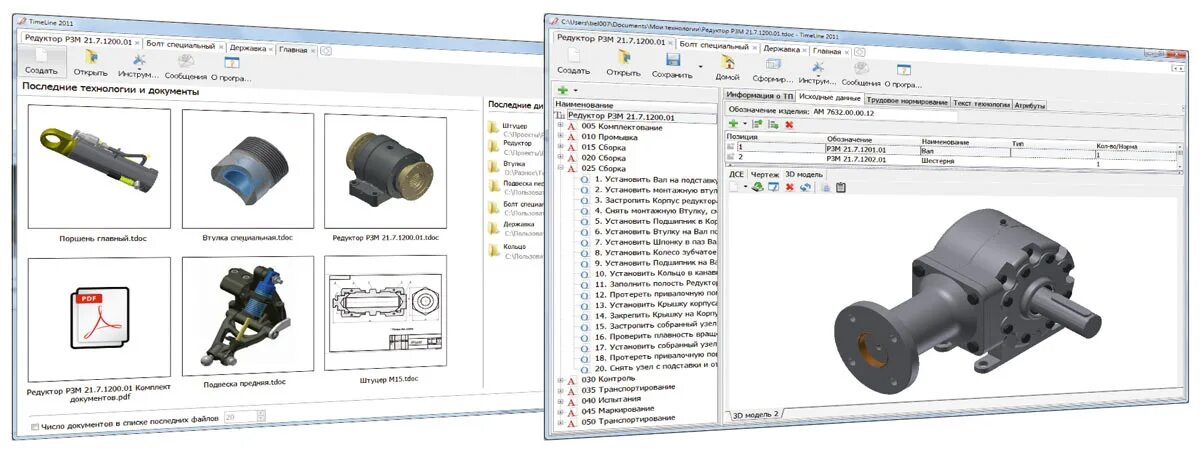Select step 1. Установить Вал на подставку
This screenshot has height=464, width=1200.
656,179
